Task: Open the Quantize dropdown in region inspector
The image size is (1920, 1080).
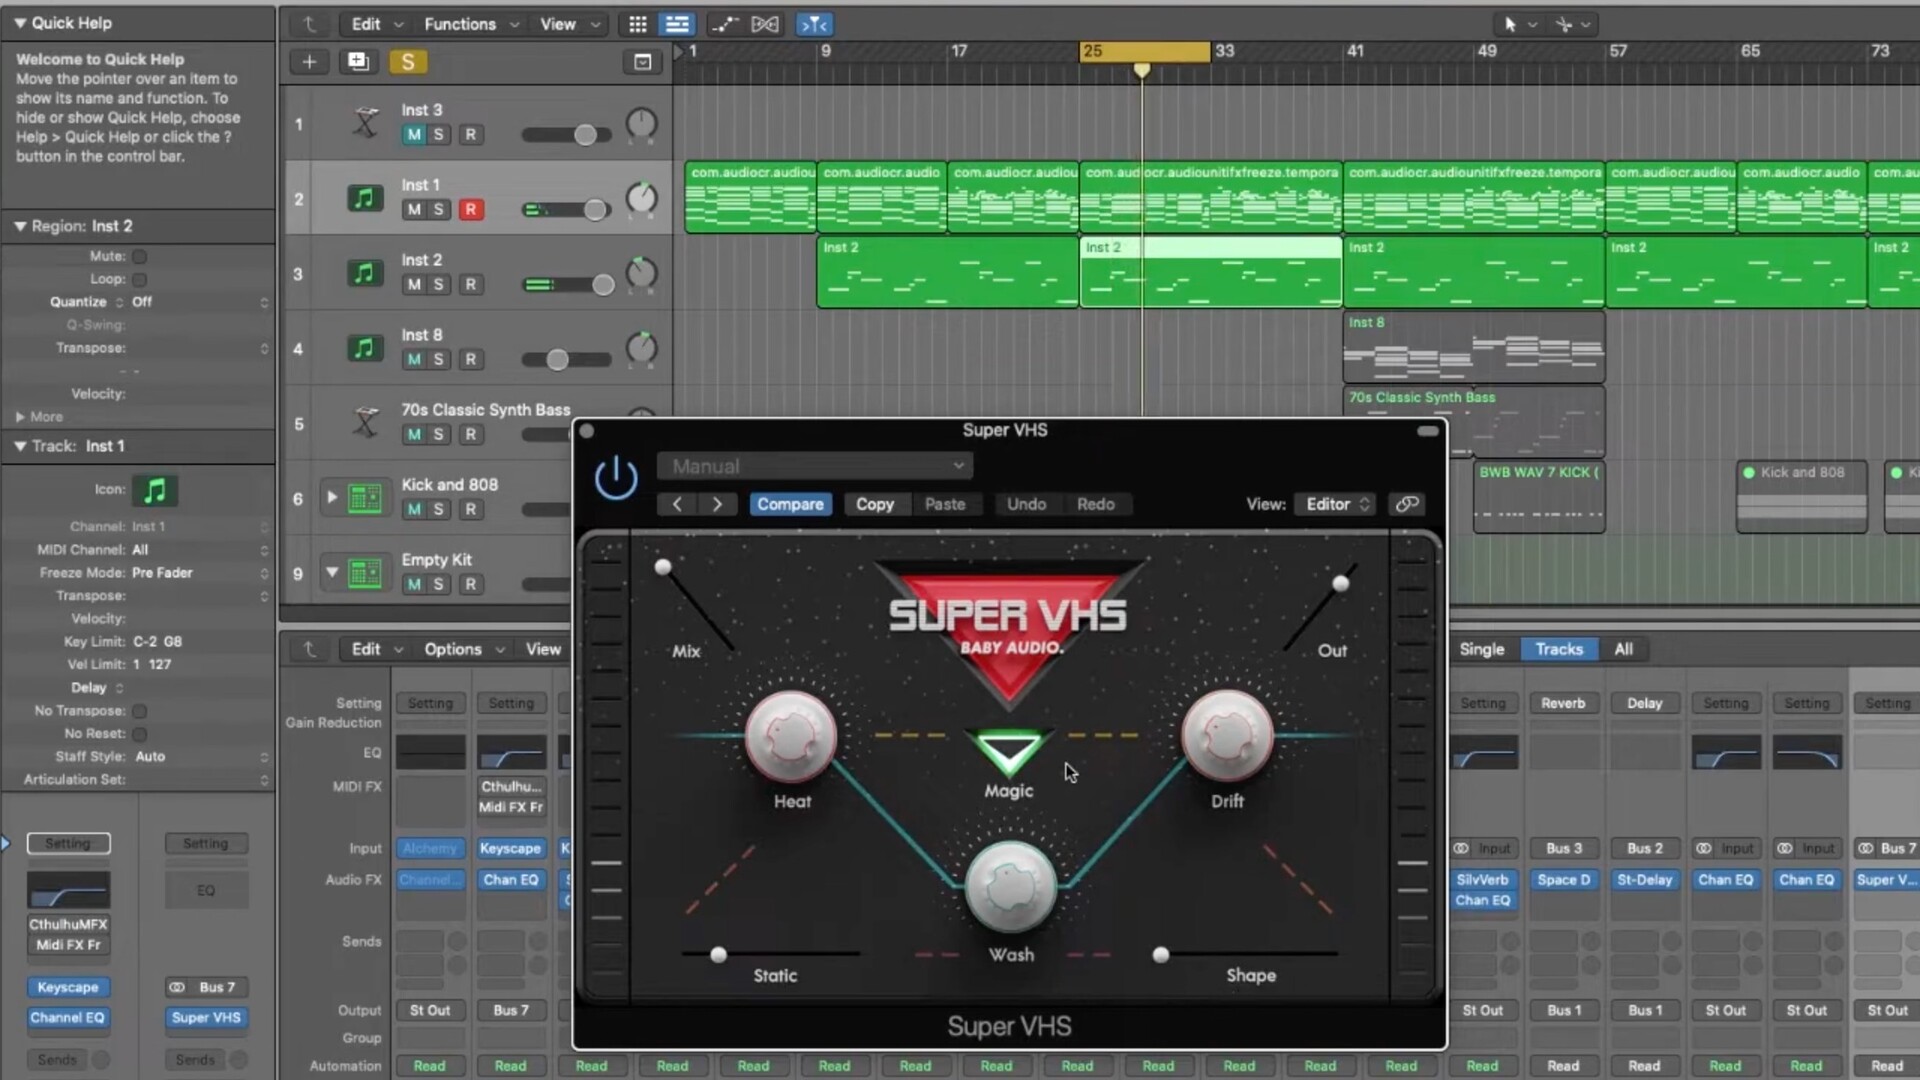Action: pyautogui.click(x=200, y=302)
